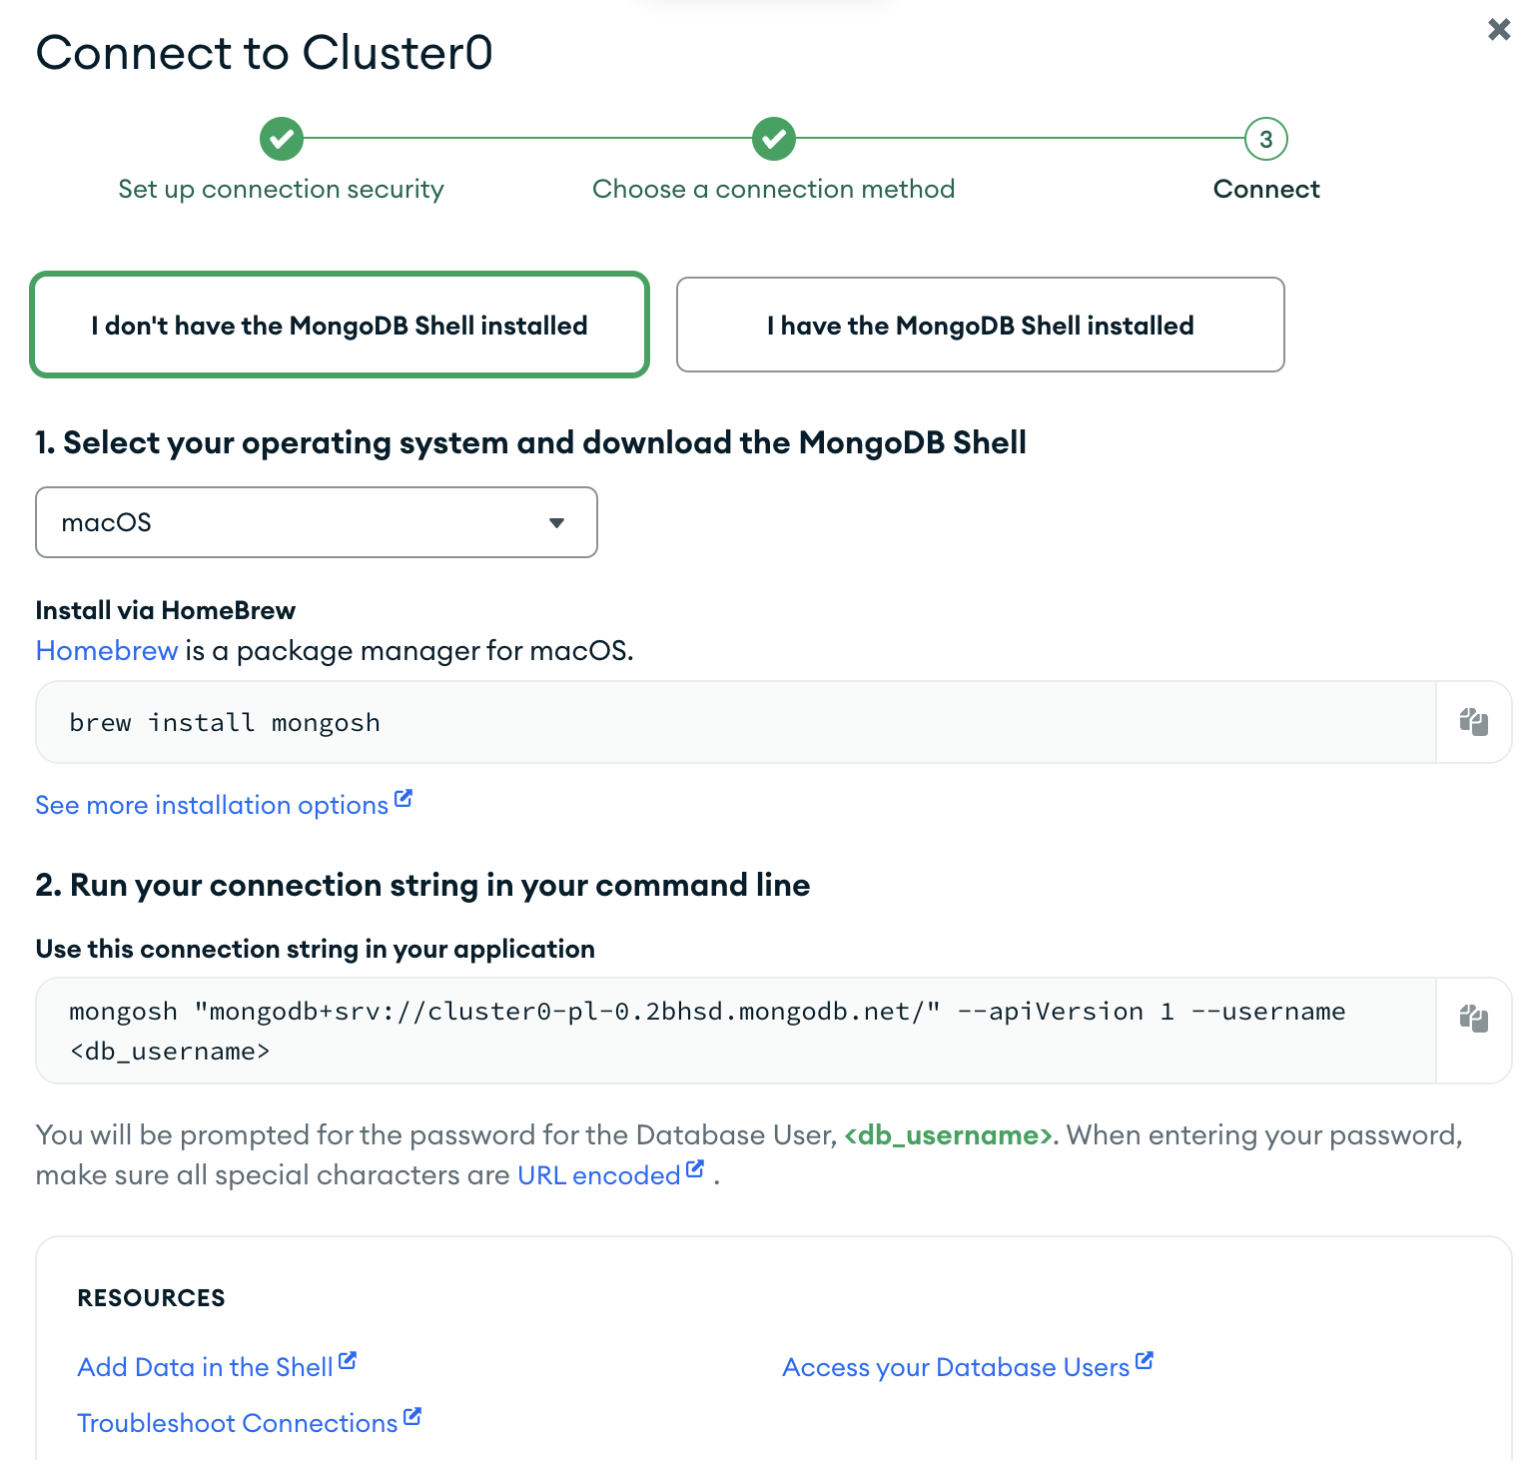Select I don't have the MongoDB Shell installed
Viewport: 1528px width, 1470px height.
[x=340, y=325]
